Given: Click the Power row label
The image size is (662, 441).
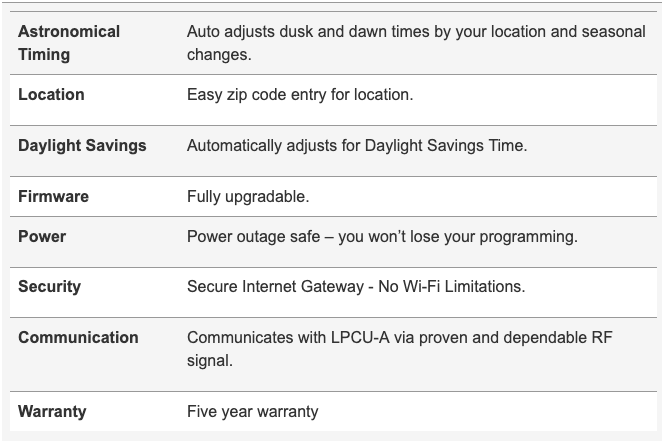Looking at the screenshot, I should pyautogui.click(x=42, y=237).
